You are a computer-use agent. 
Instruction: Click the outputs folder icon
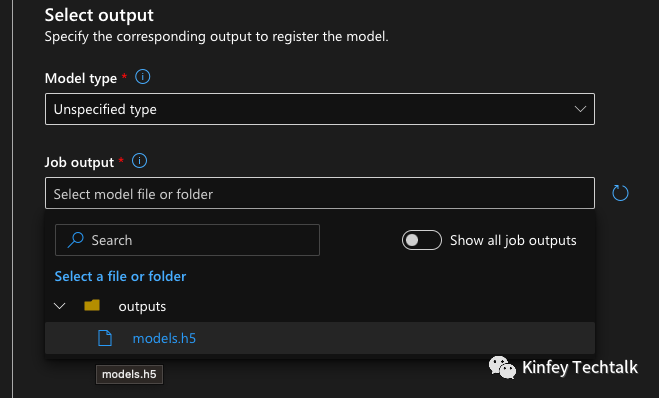coord(92,306)
